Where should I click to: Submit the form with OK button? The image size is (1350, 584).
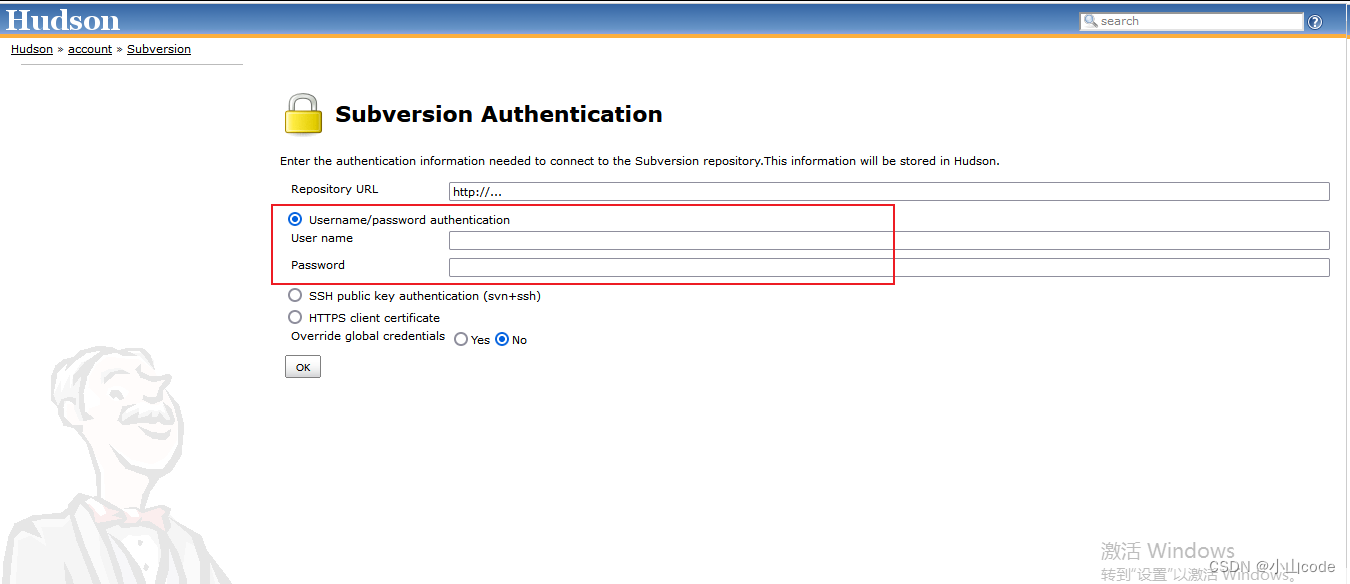coord(303,367)
